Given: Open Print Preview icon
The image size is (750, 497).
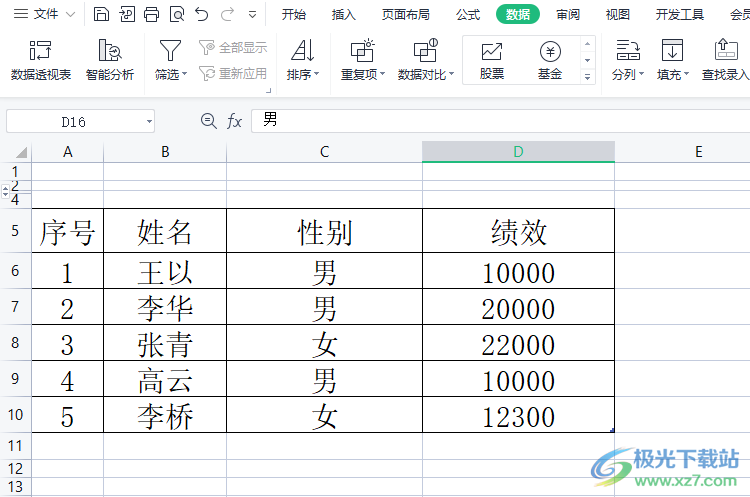Looking at the screenshot, I should tap(177, 14).
